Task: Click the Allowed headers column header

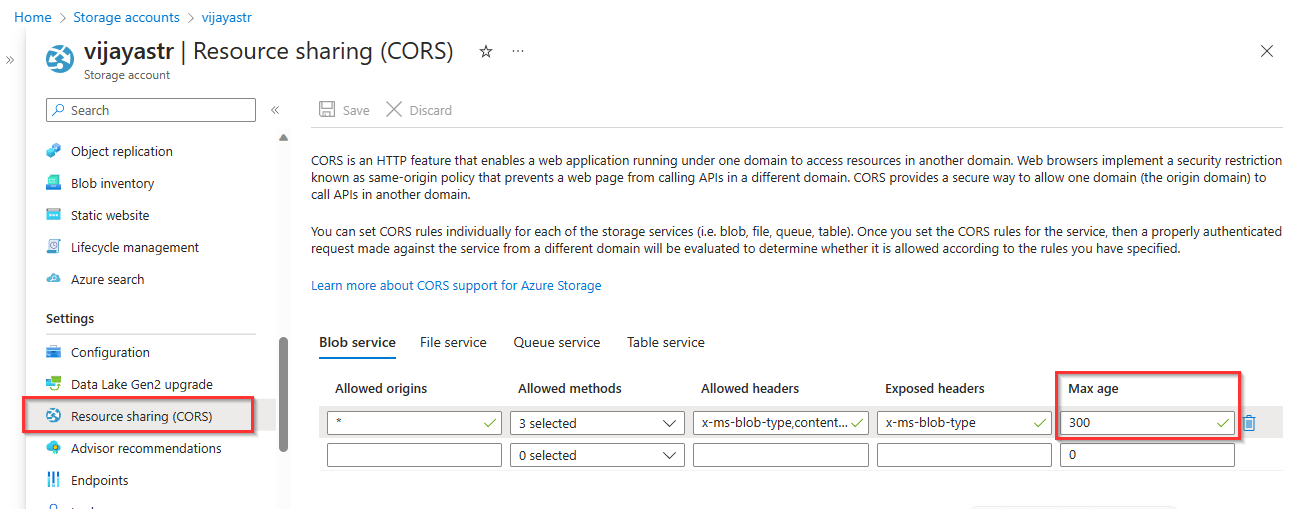Action: (750, 388)
